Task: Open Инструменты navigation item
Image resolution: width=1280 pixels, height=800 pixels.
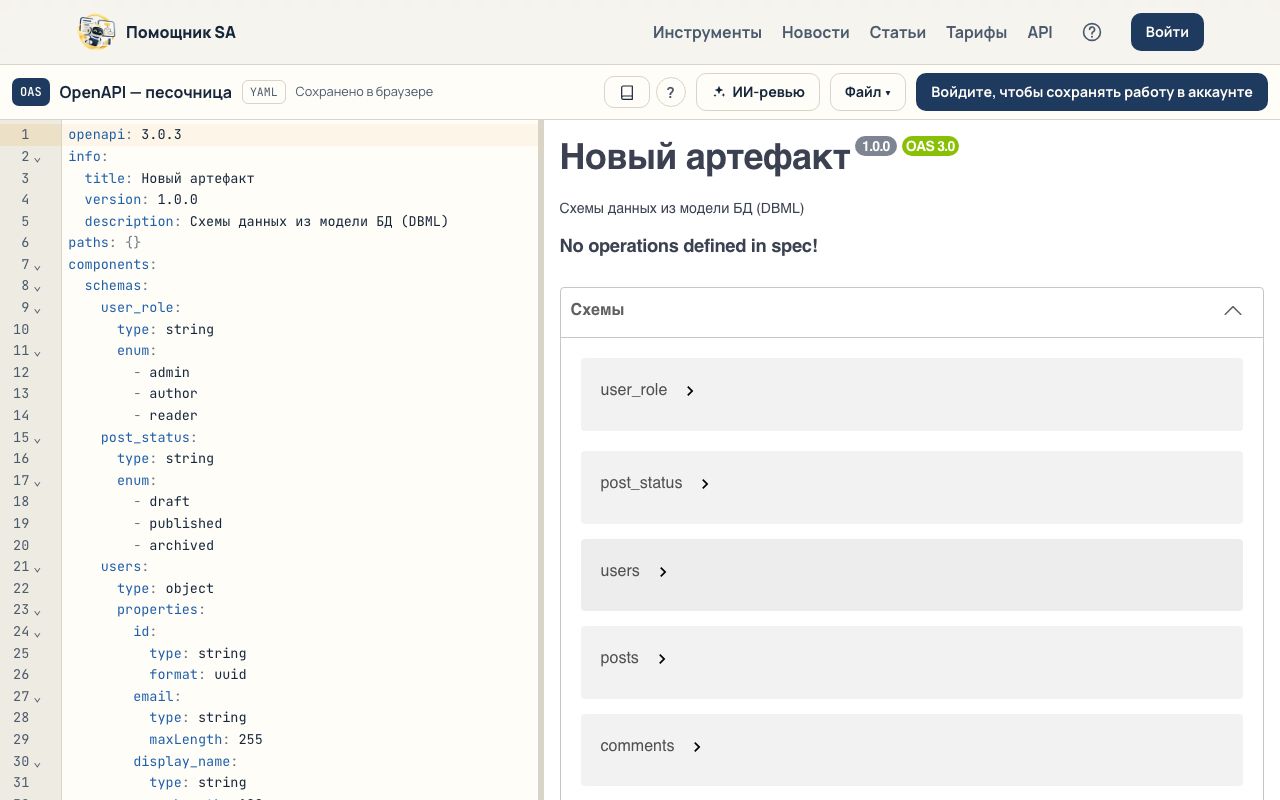Action: (x=707, y=32)
